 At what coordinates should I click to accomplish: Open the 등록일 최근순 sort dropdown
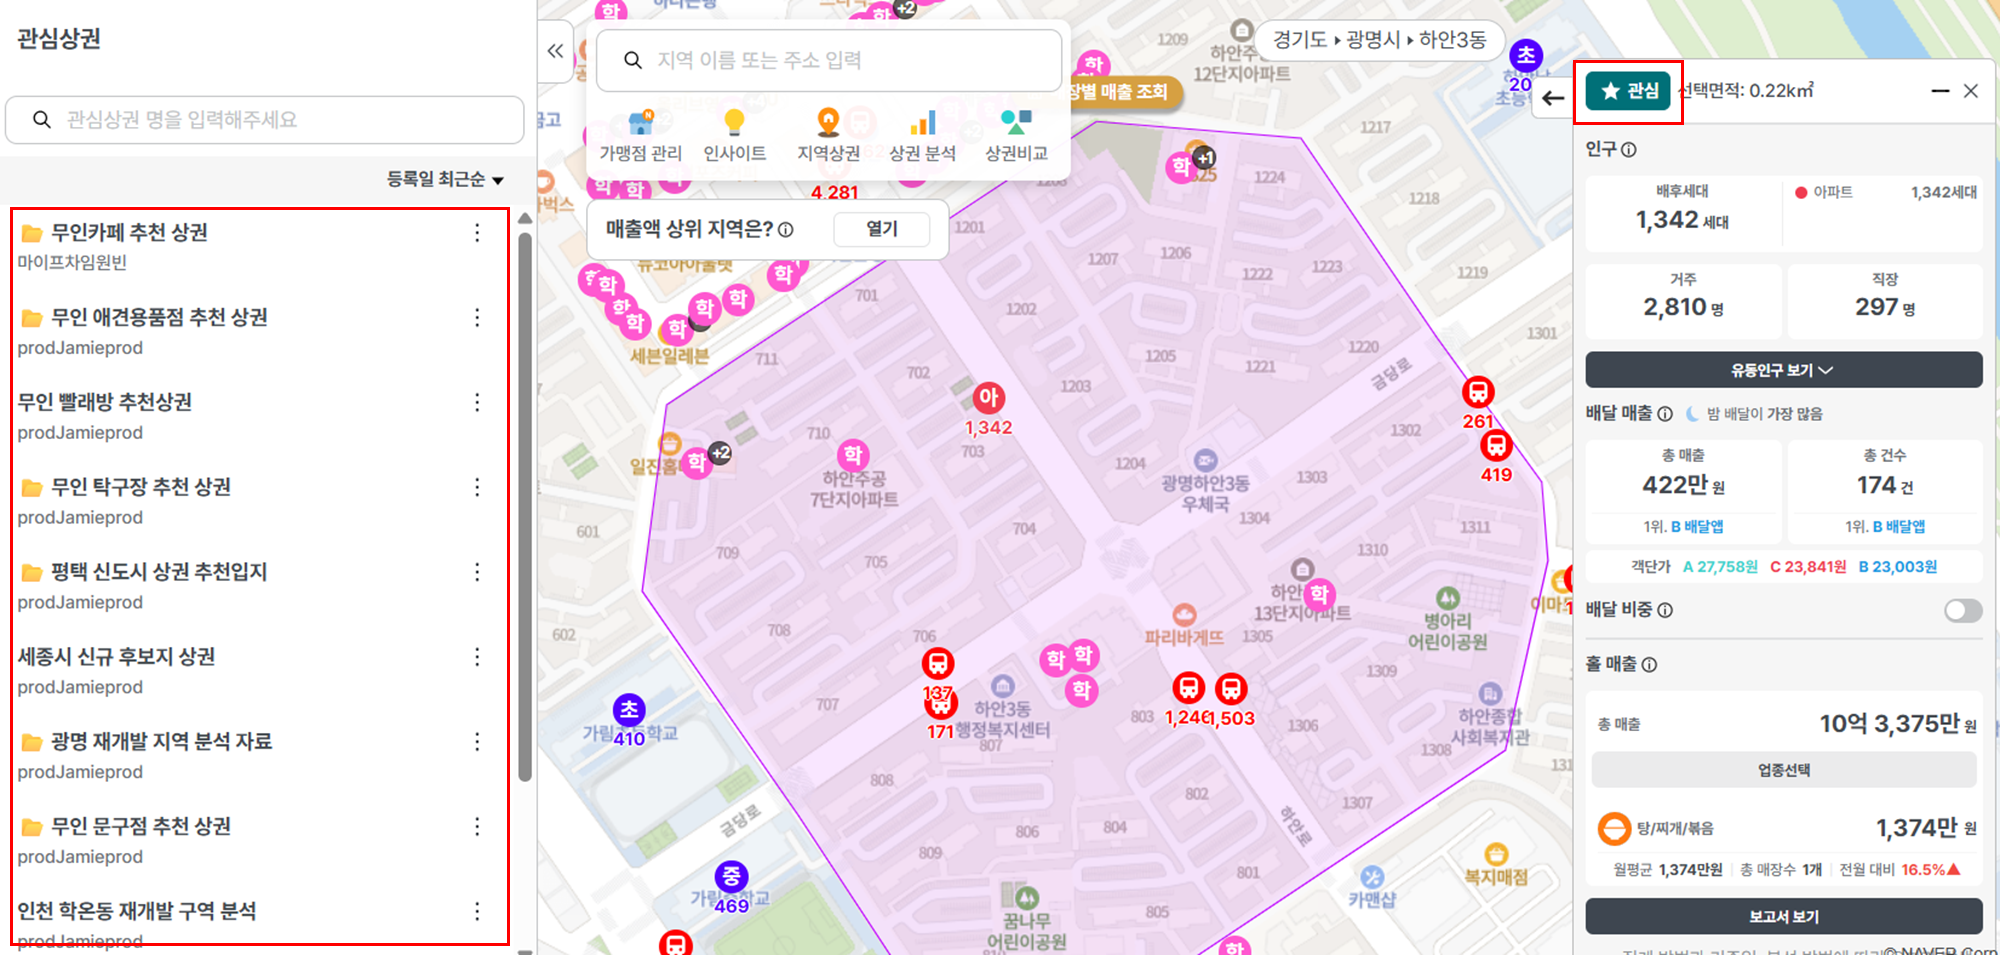[x=445, y=179]
